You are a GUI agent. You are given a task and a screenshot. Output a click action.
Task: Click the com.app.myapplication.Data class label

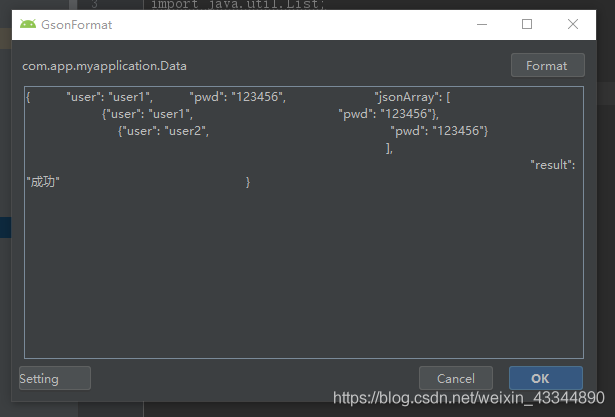(x=104, y=66)
